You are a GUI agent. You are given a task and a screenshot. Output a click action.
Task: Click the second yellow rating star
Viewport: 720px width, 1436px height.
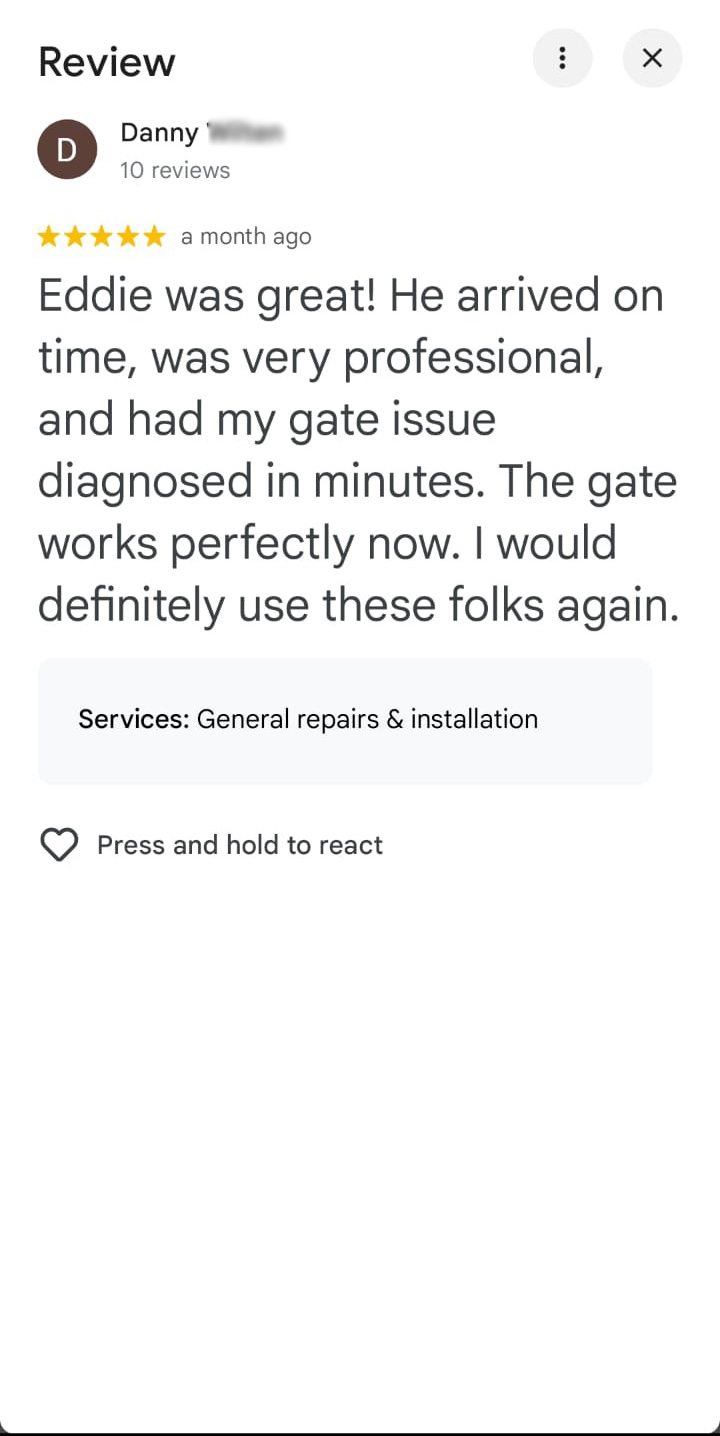(x=75, y=237)
